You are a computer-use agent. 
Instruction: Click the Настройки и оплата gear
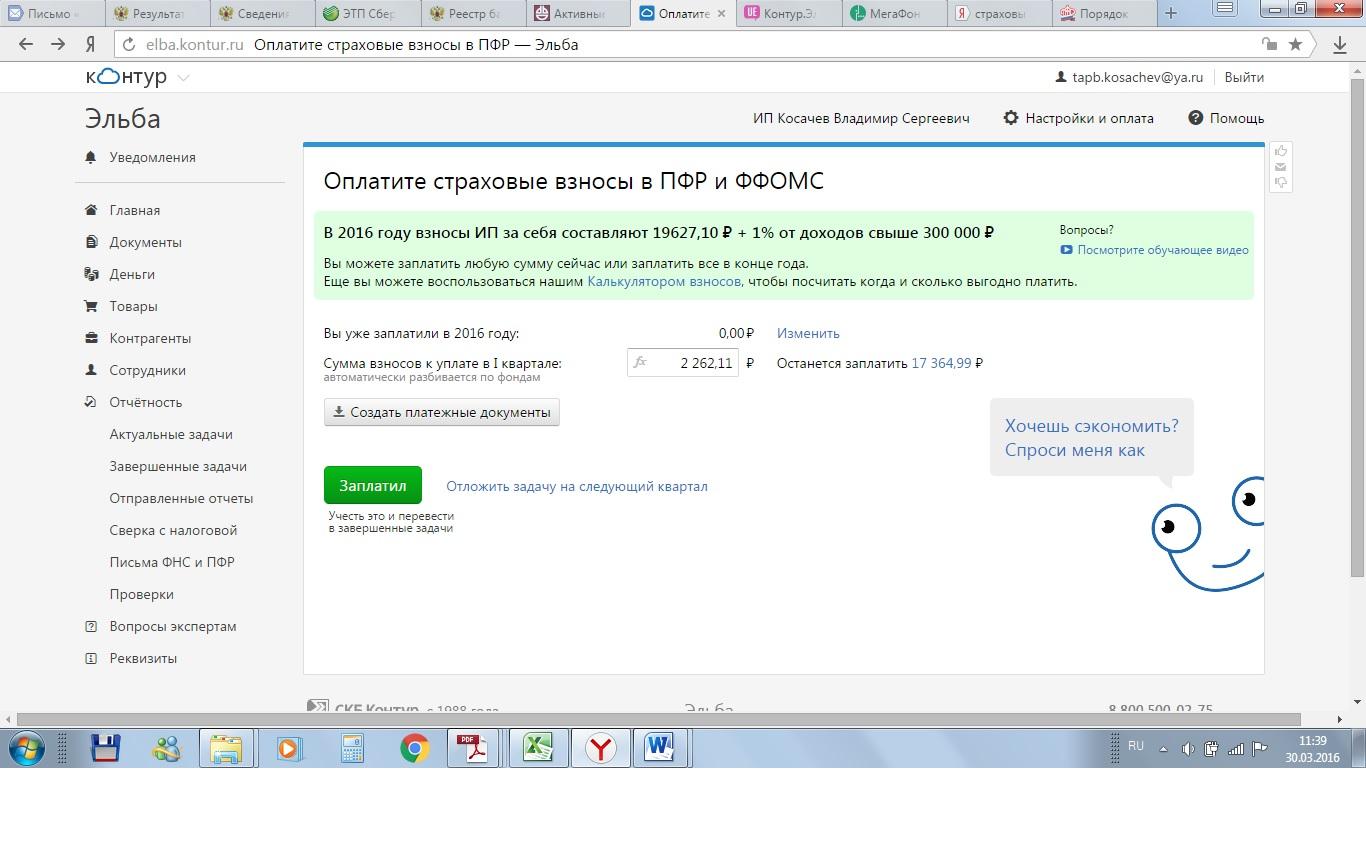coord(1078,118)
